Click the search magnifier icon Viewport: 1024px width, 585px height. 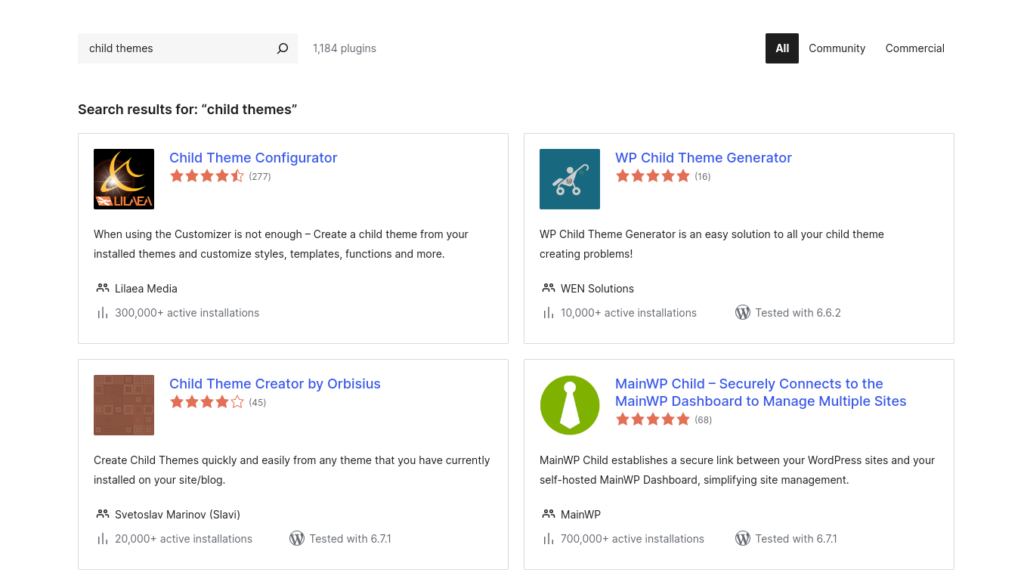(x=282, y=48)
